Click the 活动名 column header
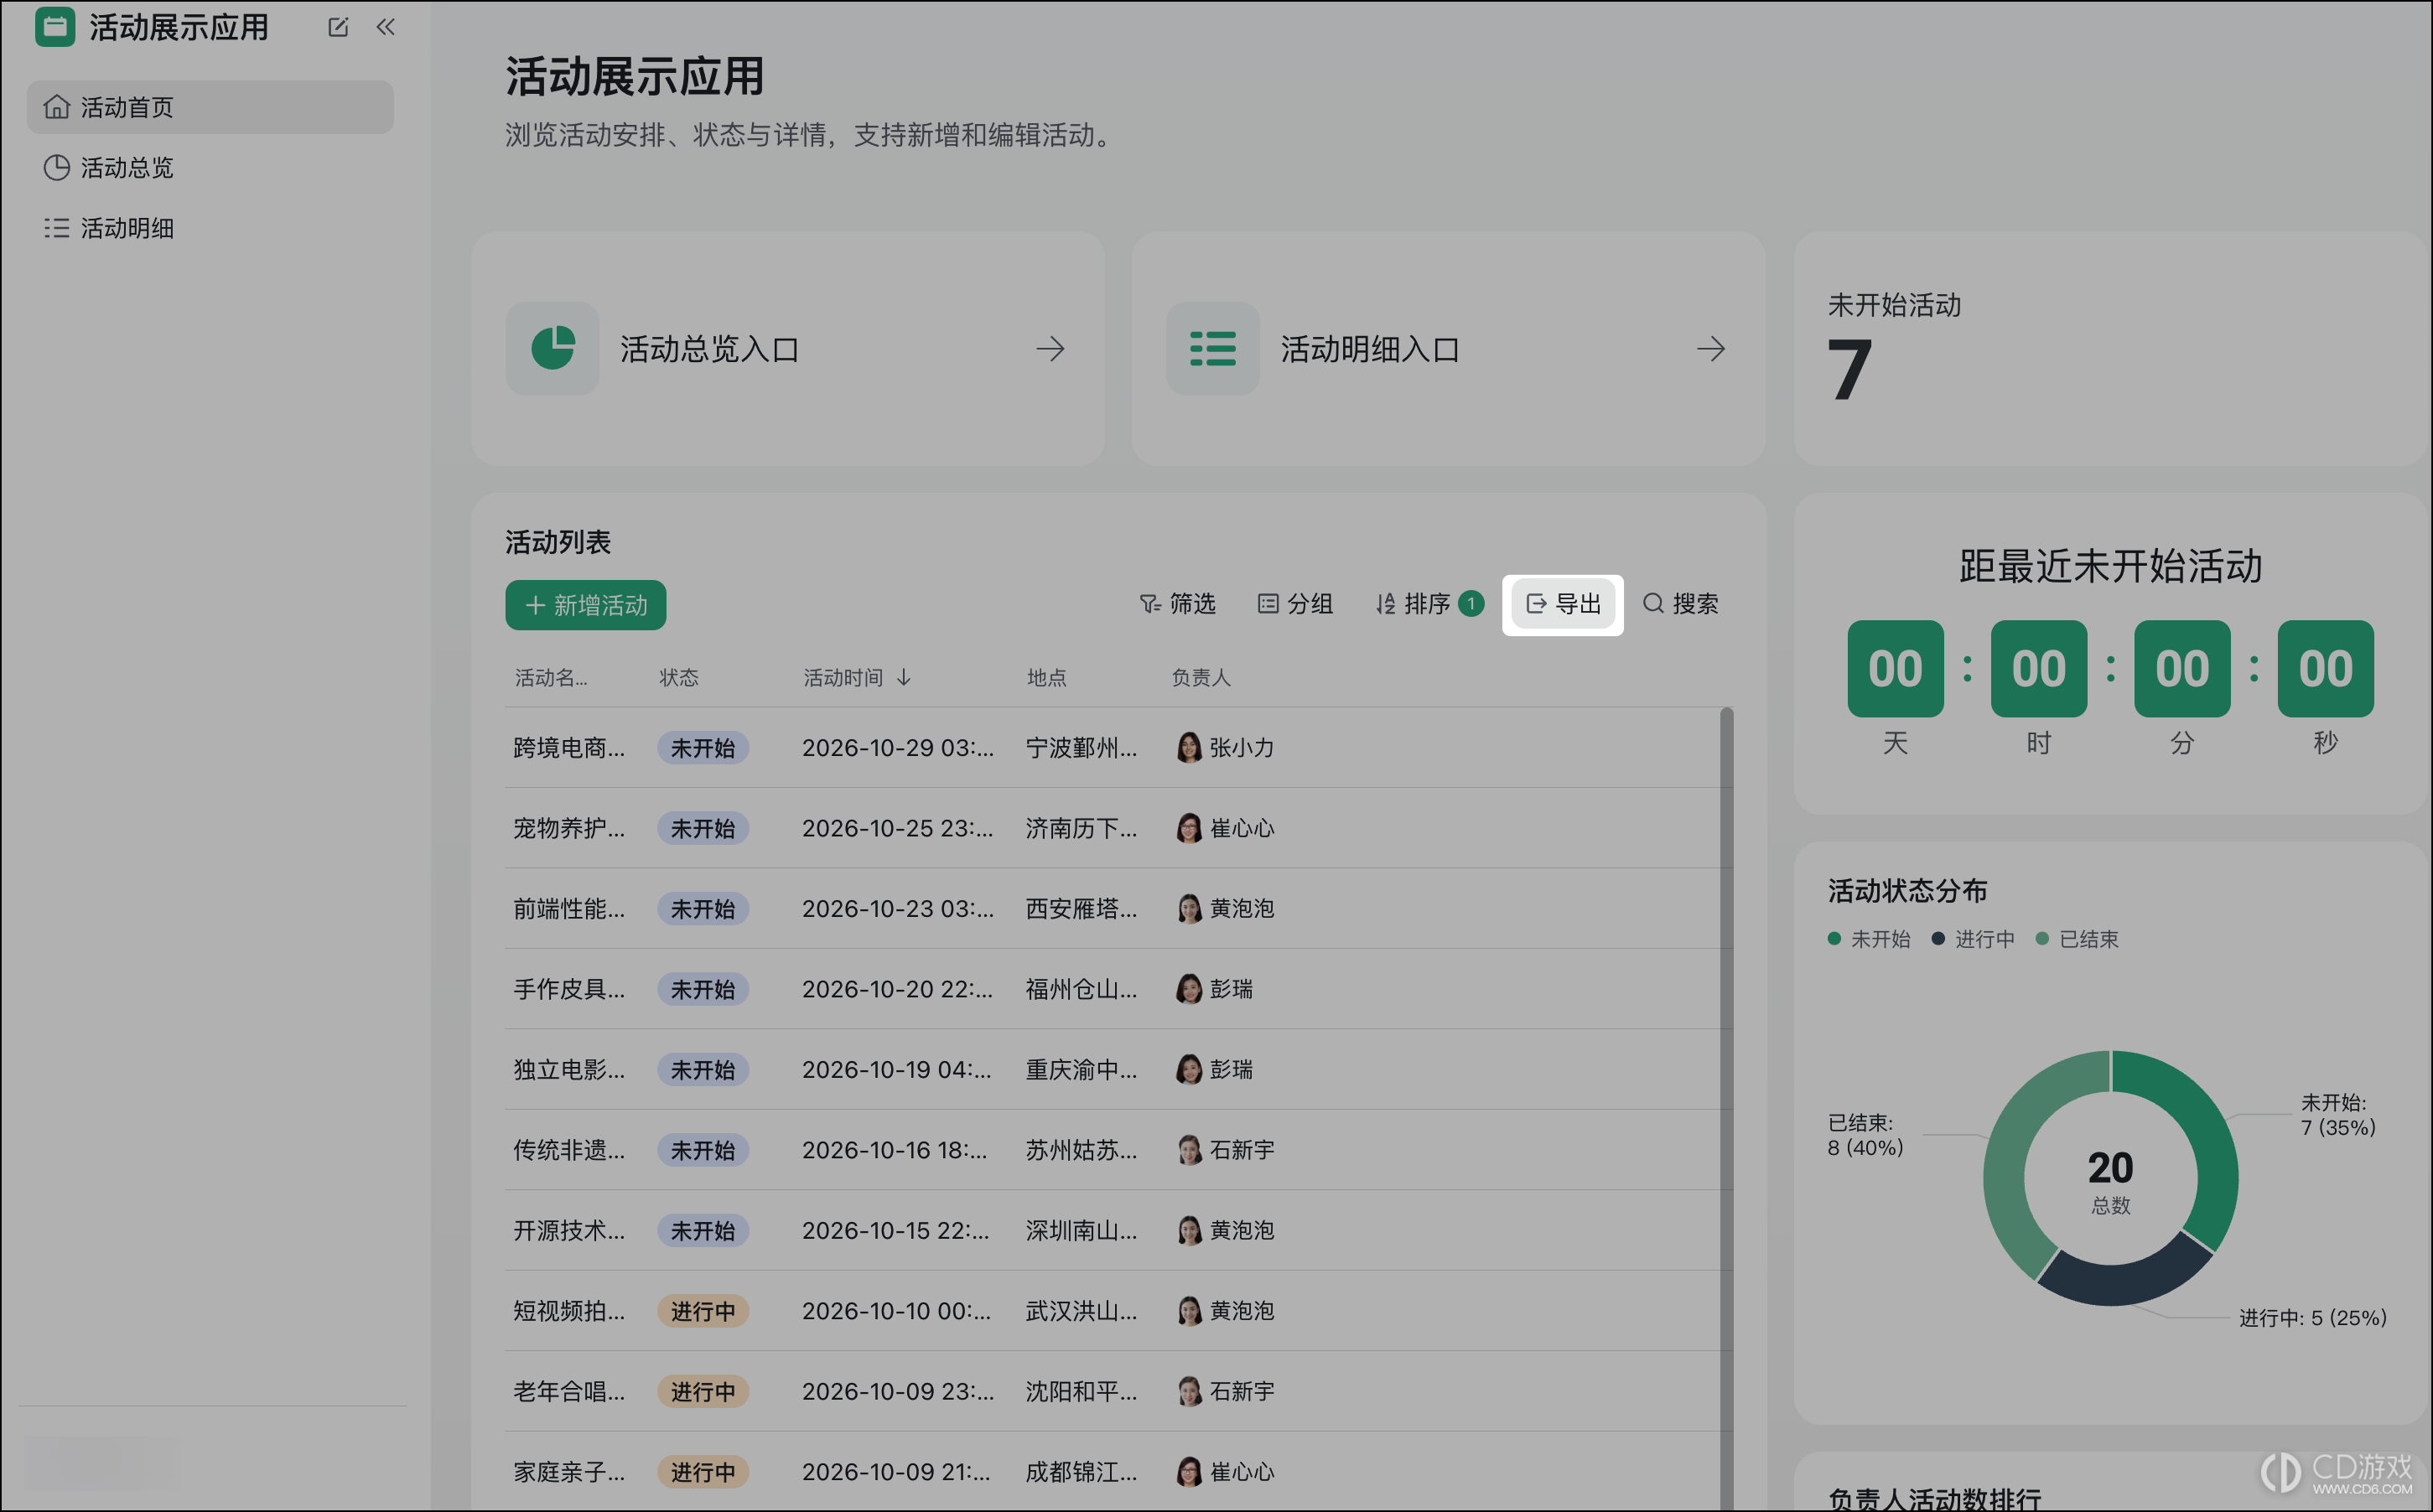This screenshot has height=1512, width=2433. (551, 678)
